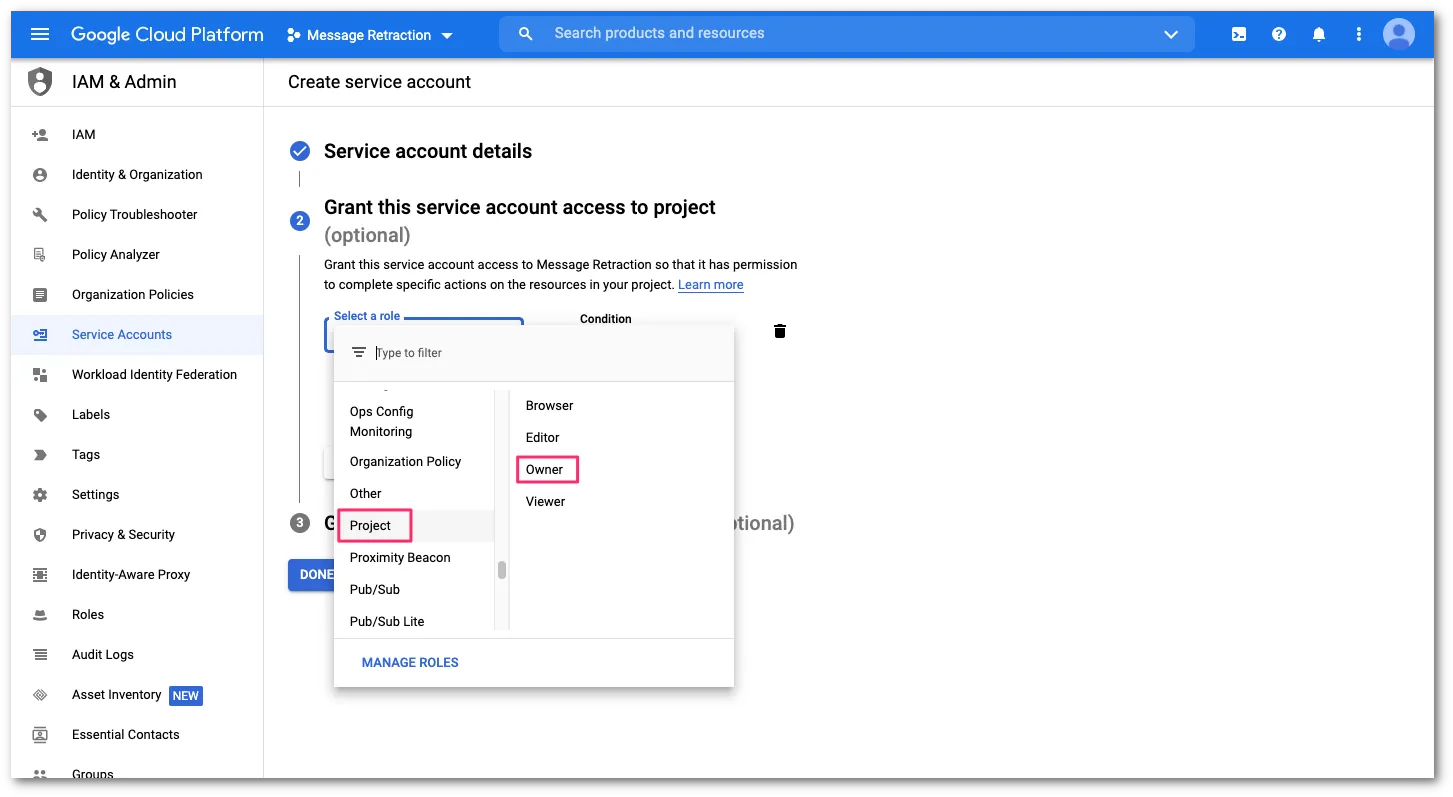Open the Message Retraction project dropdown
Screen dimensions: 1453x797
[370, 33]
